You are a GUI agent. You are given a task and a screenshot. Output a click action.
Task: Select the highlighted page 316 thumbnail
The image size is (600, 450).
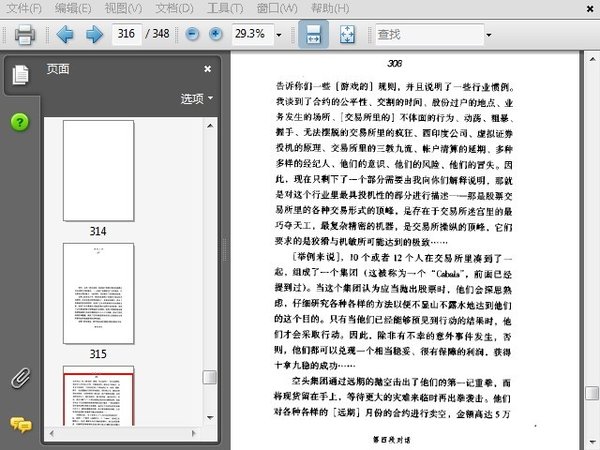[x=98, y=396]
